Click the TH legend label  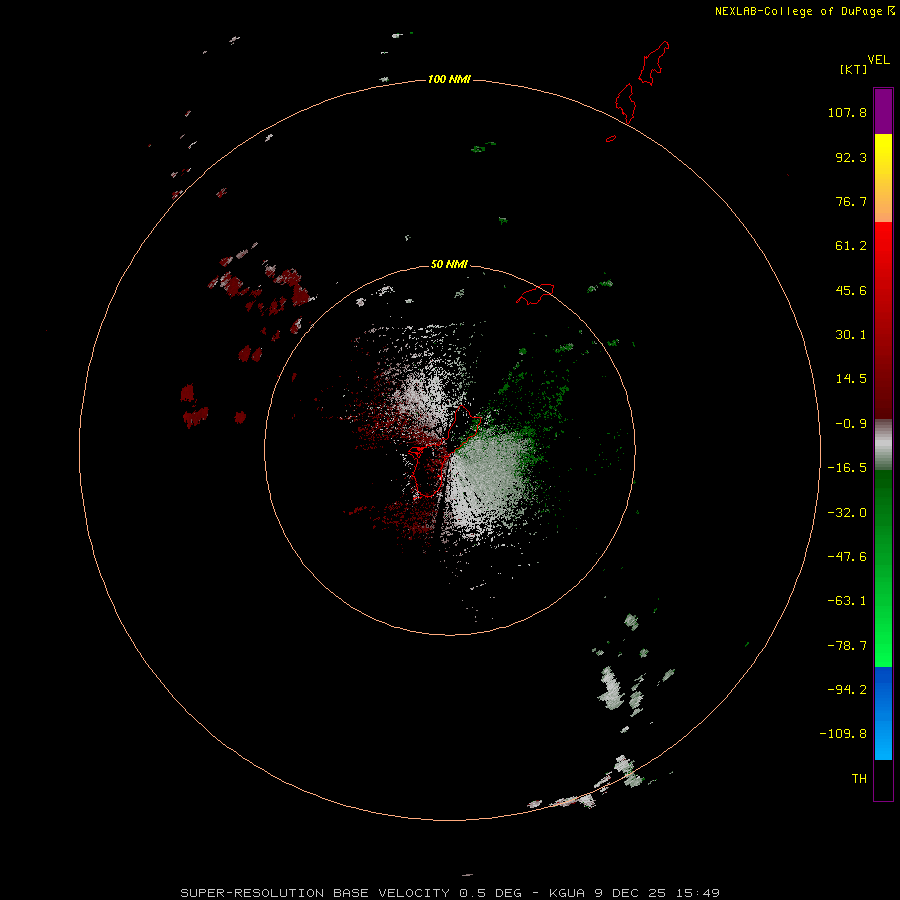click(859, 779)
